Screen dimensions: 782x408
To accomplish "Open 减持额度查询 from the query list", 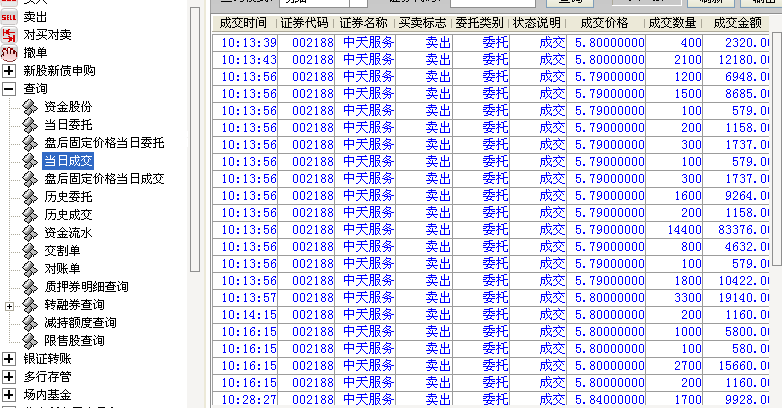I will pyautogui.click(x=80, y=323).
